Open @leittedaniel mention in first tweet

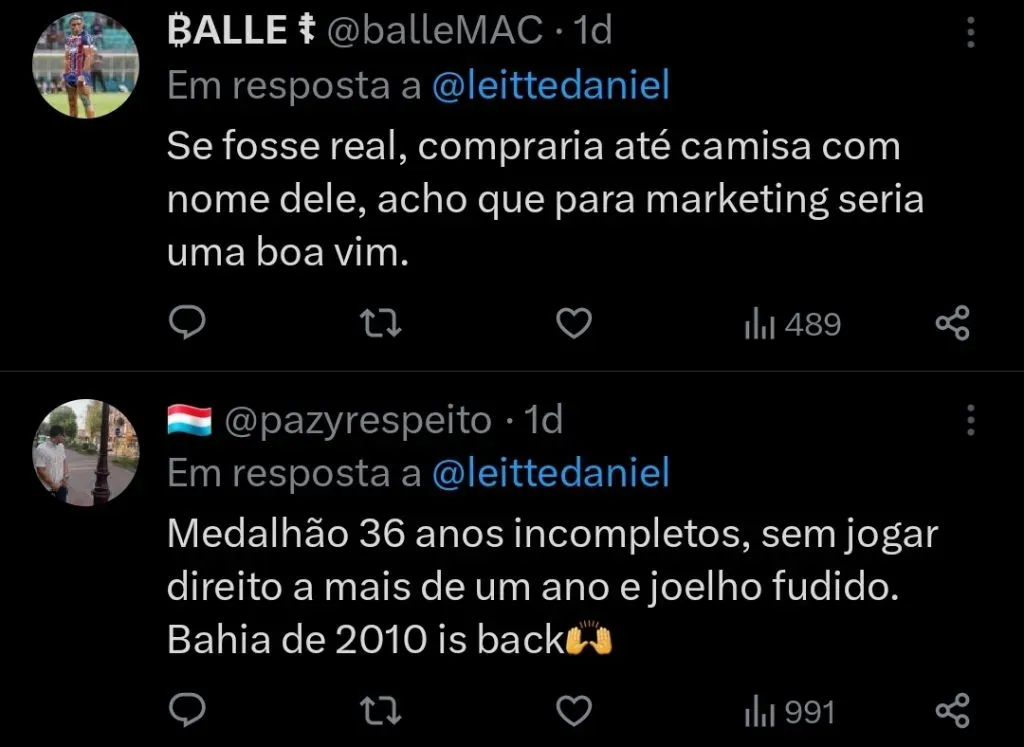[550, 86]
